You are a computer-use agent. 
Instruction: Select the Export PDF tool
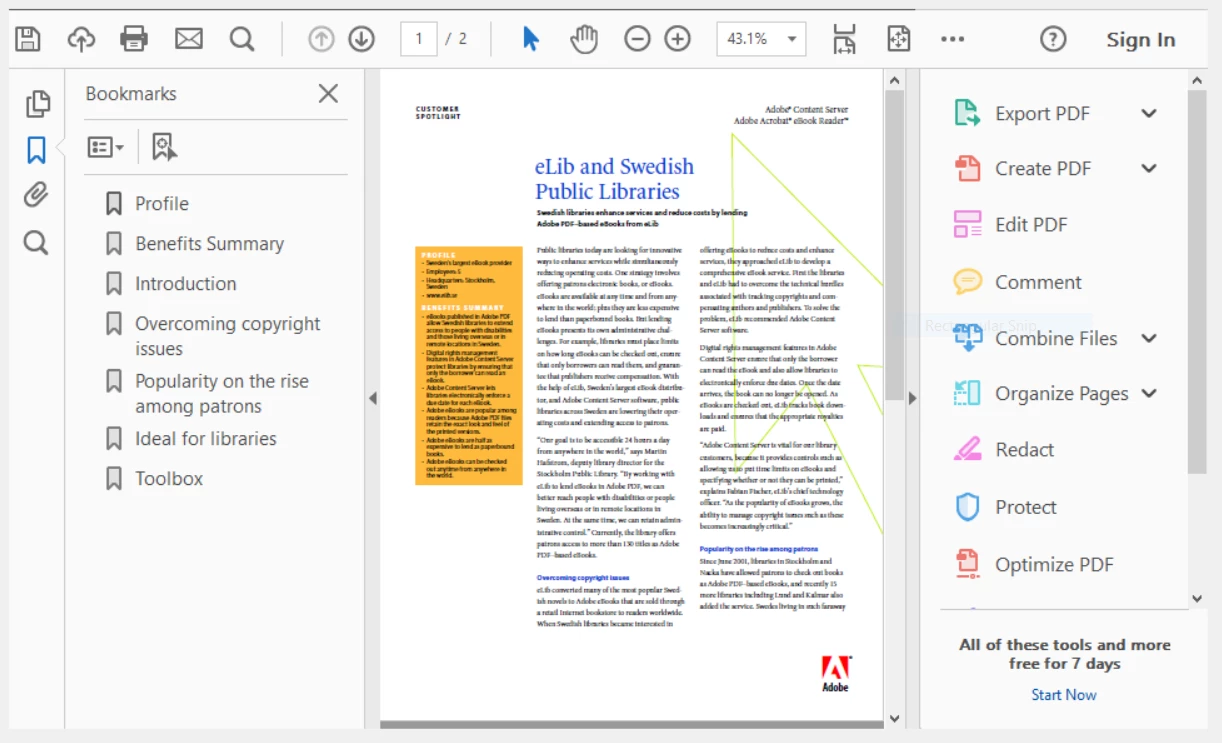click(1042, 113)
